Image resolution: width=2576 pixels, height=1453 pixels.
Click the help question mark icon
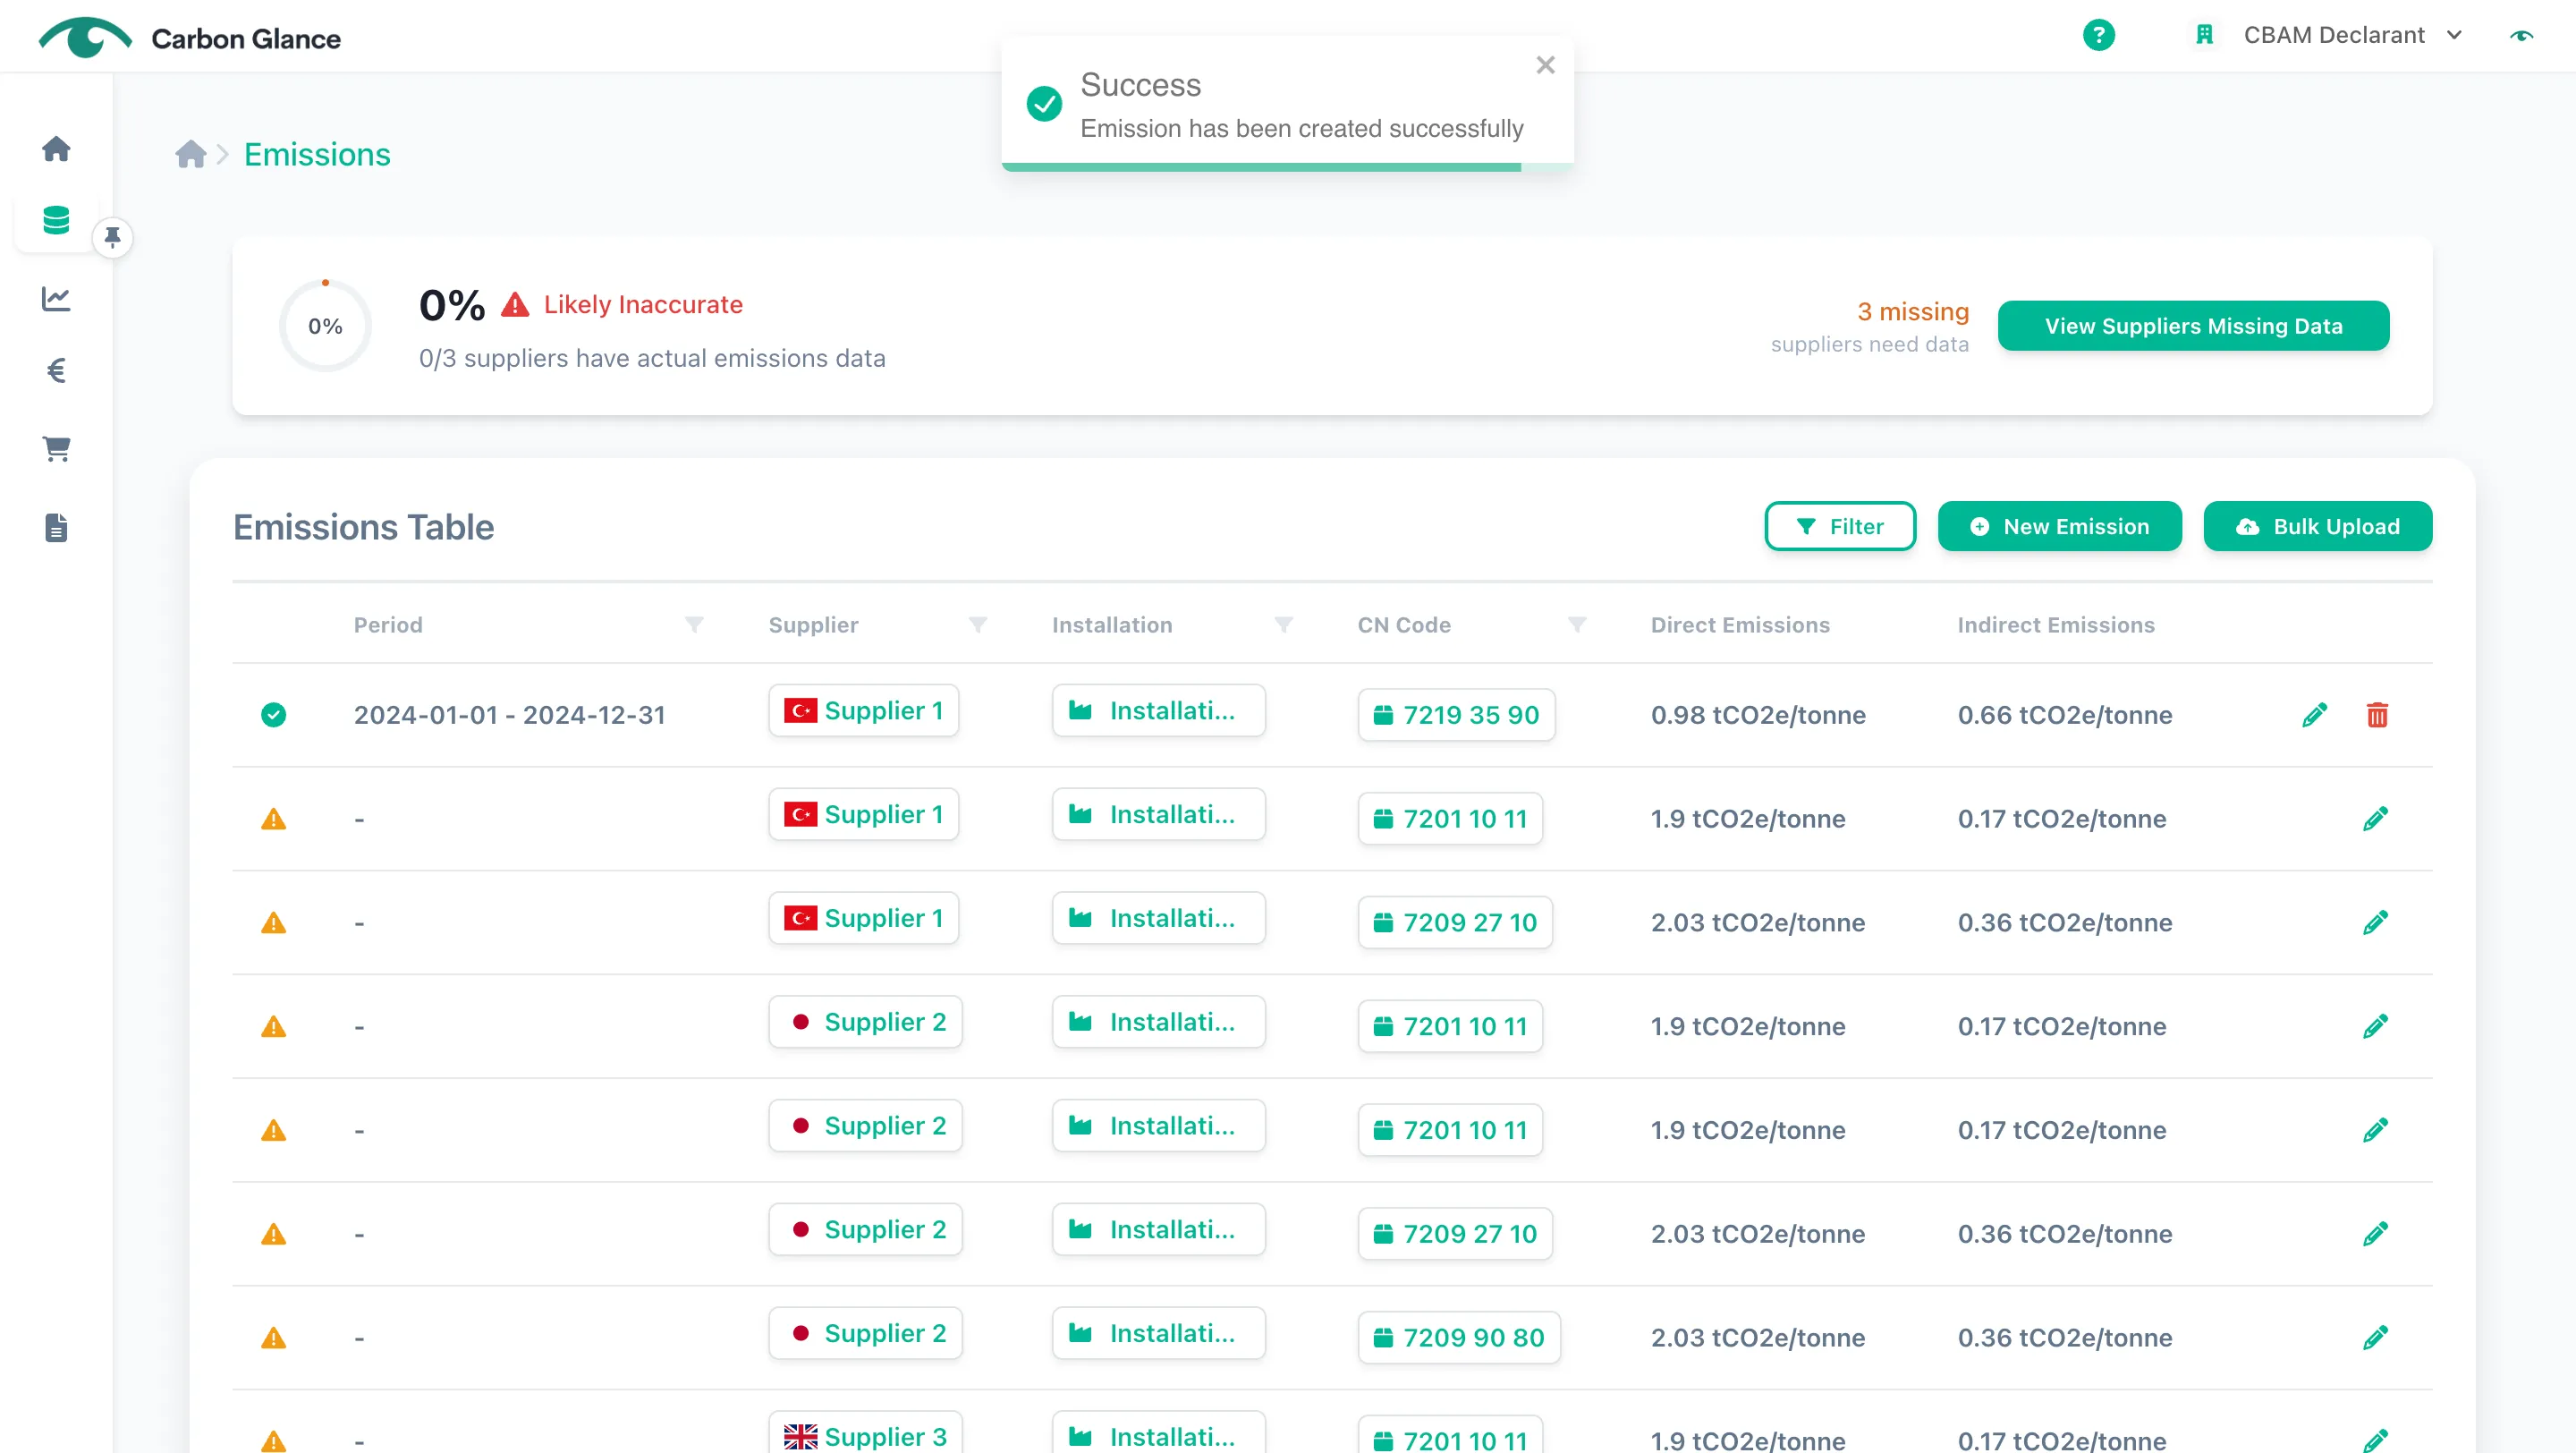(2098, 35)
